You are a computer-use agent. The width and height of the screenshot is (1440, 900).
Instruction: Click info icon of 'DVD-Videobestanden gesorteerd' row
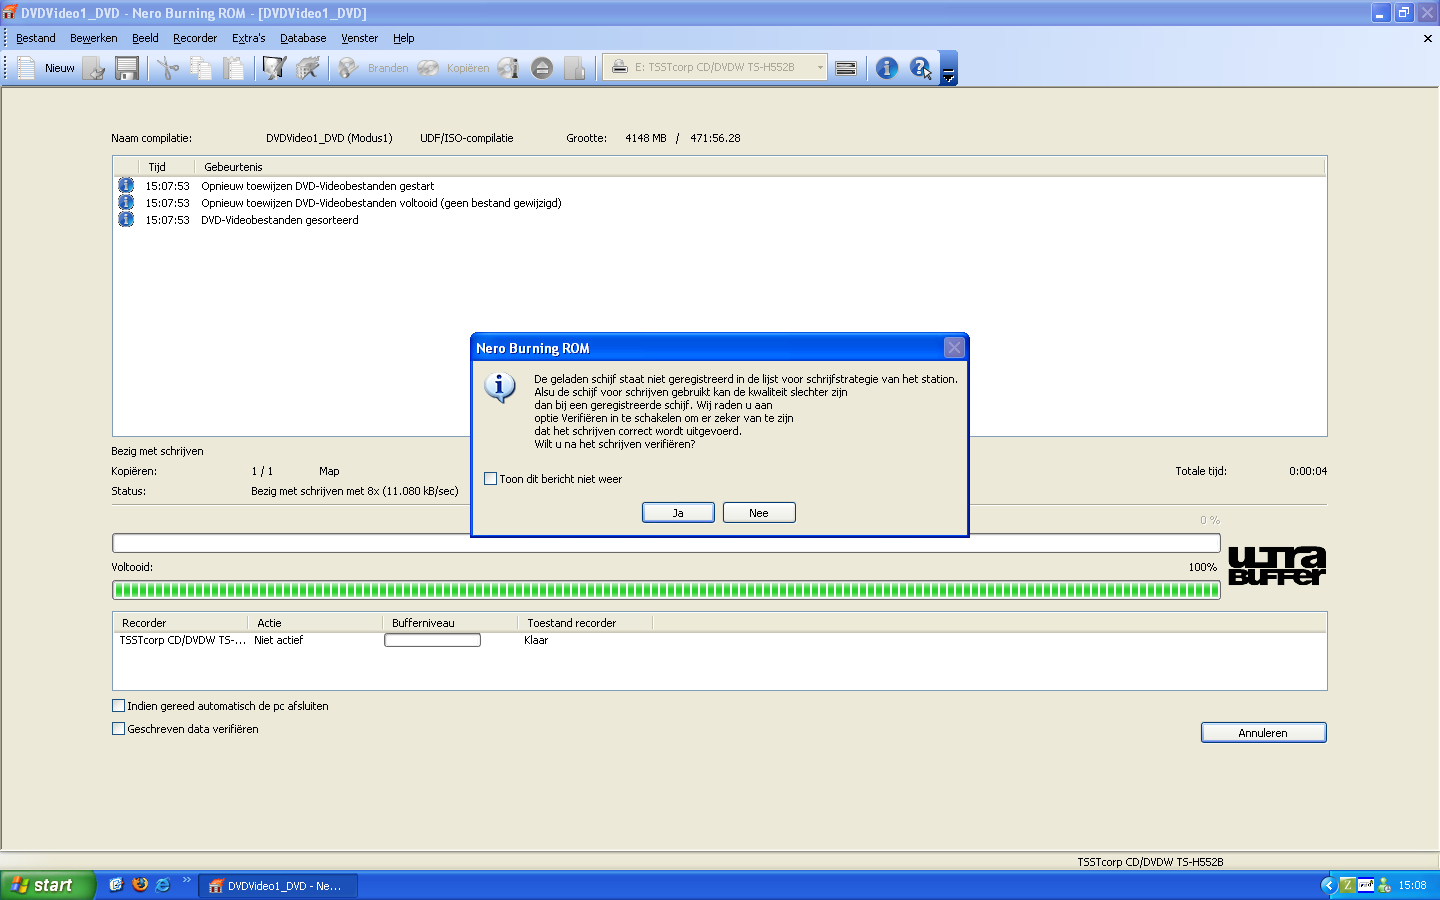tap(126, 219)
